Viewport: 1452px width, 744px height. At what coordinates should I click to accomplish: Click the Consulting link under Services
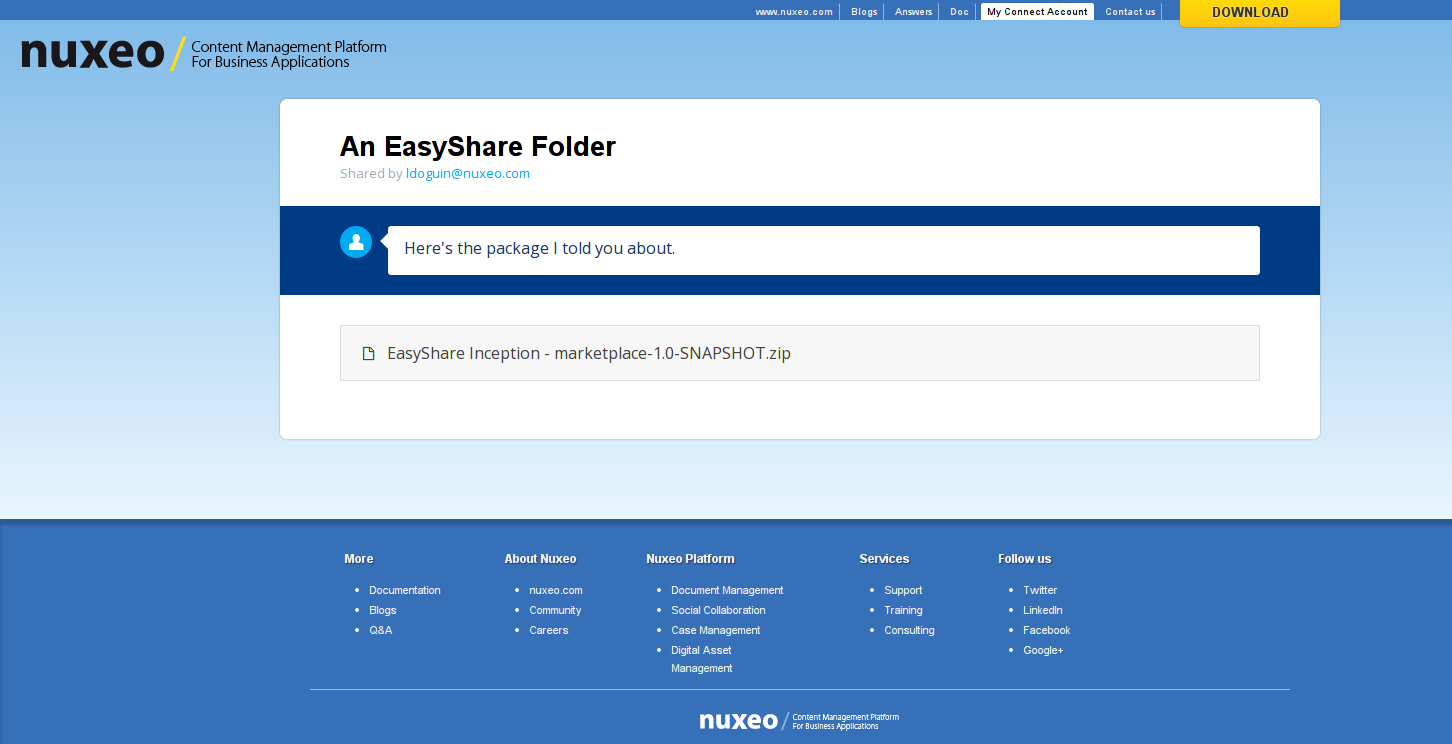coord(909,630)
